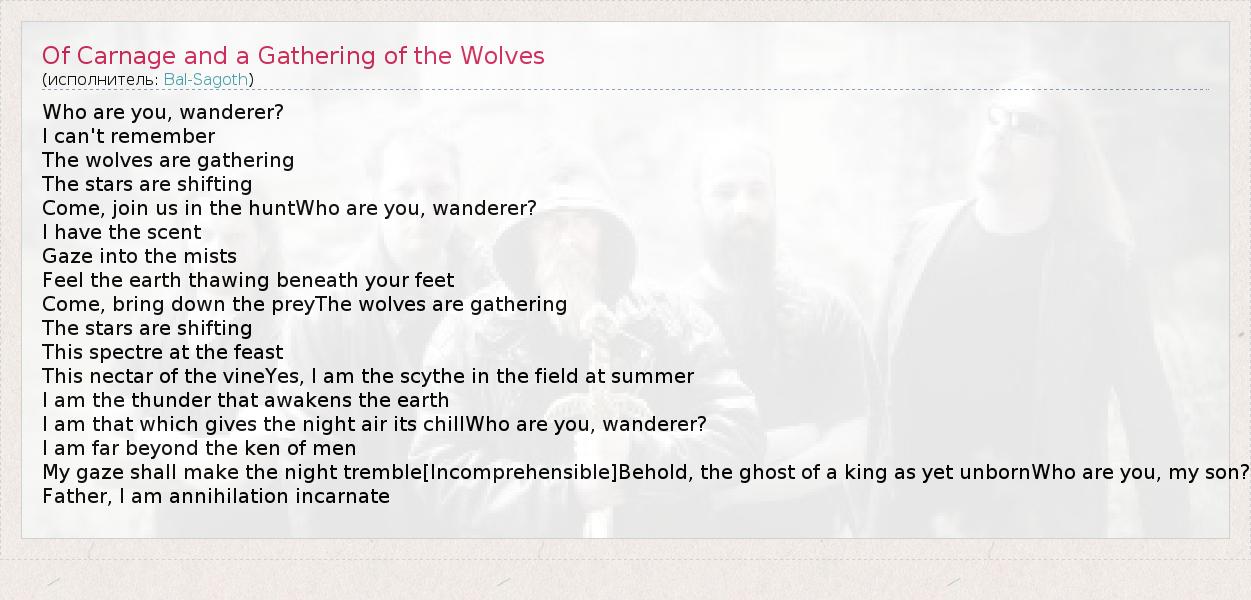
Task: Select the lyric 'I have the scent'
Action: coord(121,232)
